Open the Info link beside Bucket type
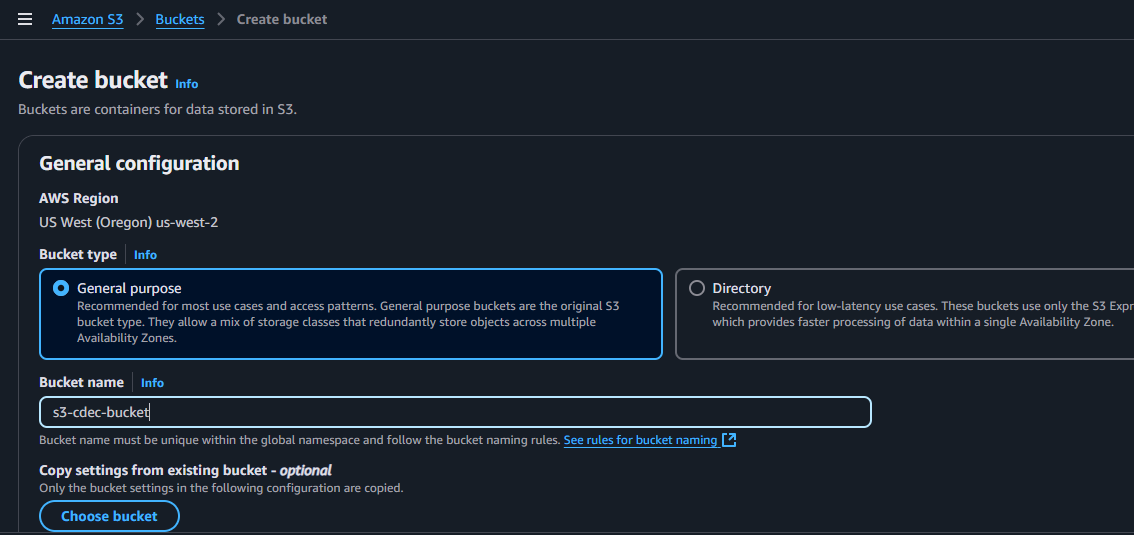Image resolution: width=1134 pixels, height=535 pixels. click(x=145, y=255)
